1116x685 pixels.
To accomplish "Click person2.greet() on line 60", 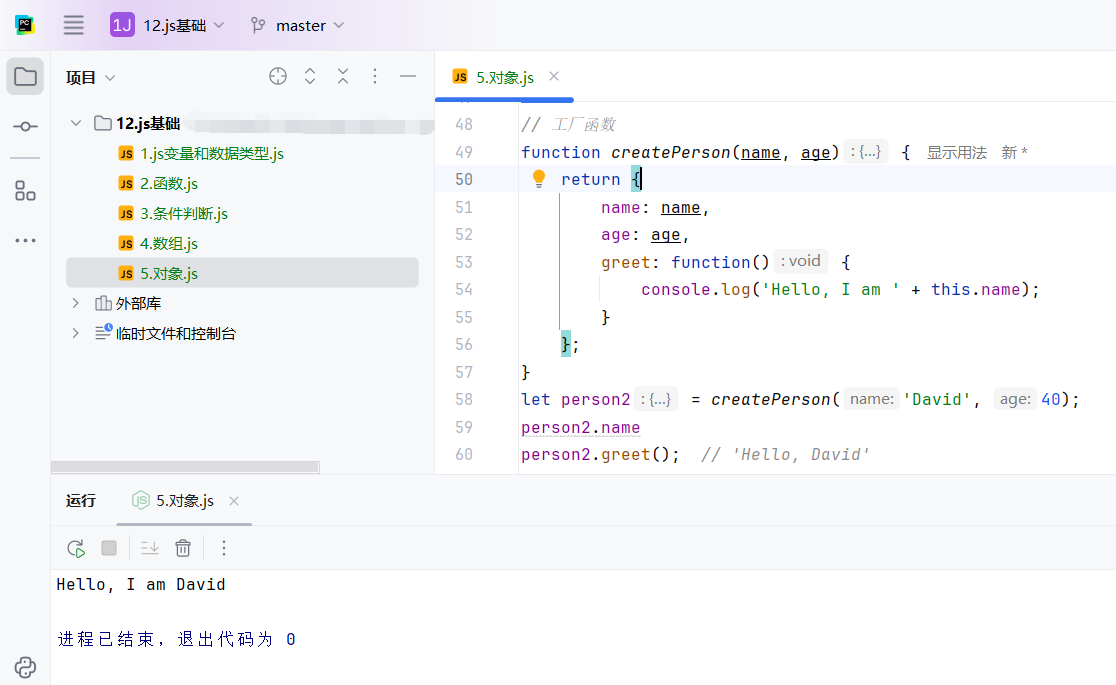I will click(600, 454).
